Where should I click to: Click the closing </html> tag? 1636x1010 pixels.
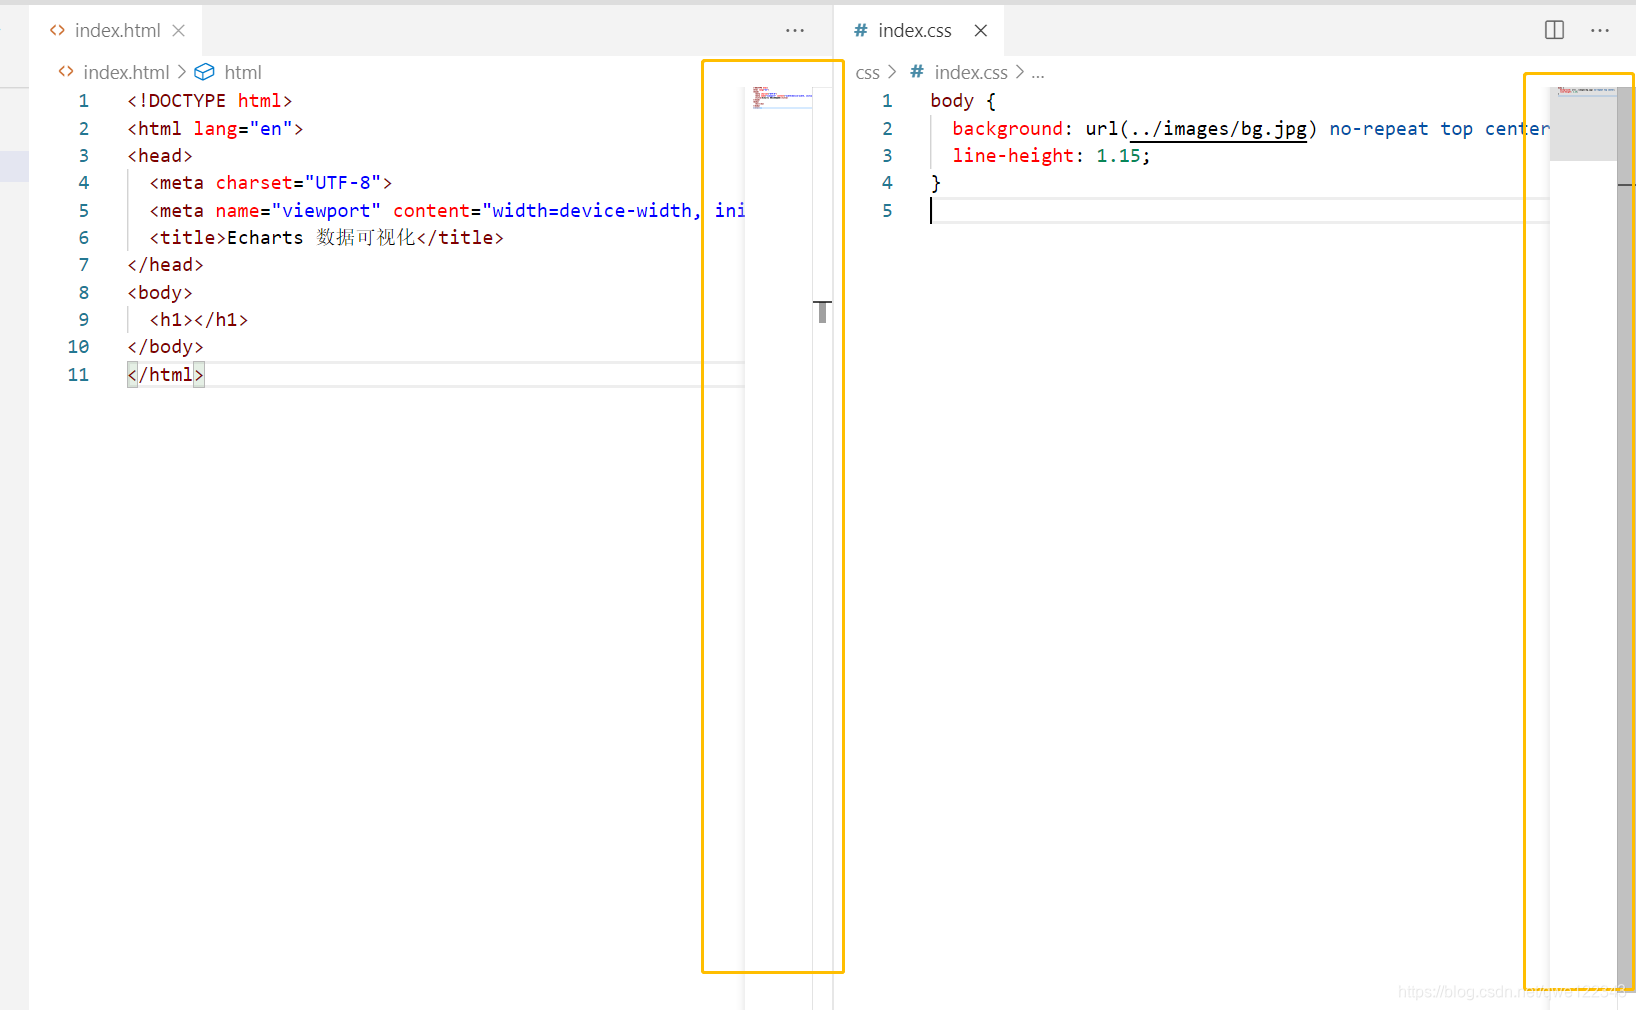[x=165, y=375]
